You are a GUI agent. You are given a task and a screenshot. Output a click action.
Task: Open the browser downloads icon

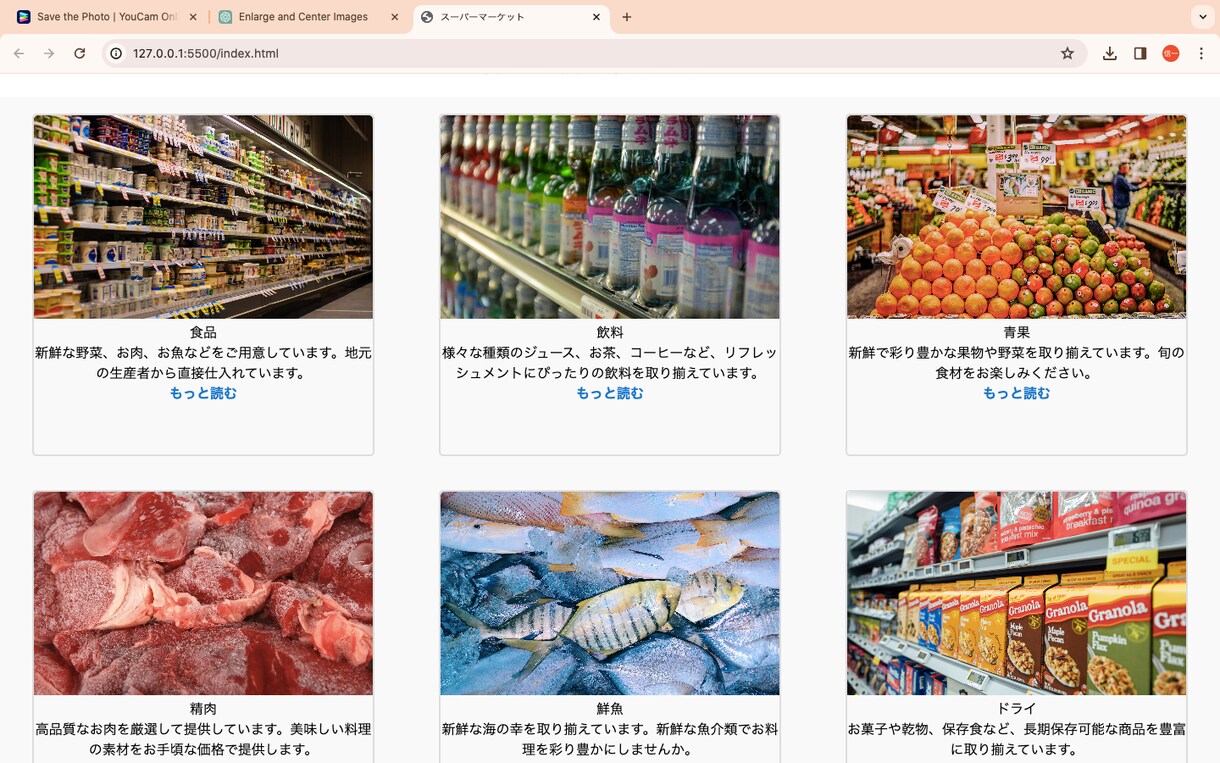(x=1110, y=53)
